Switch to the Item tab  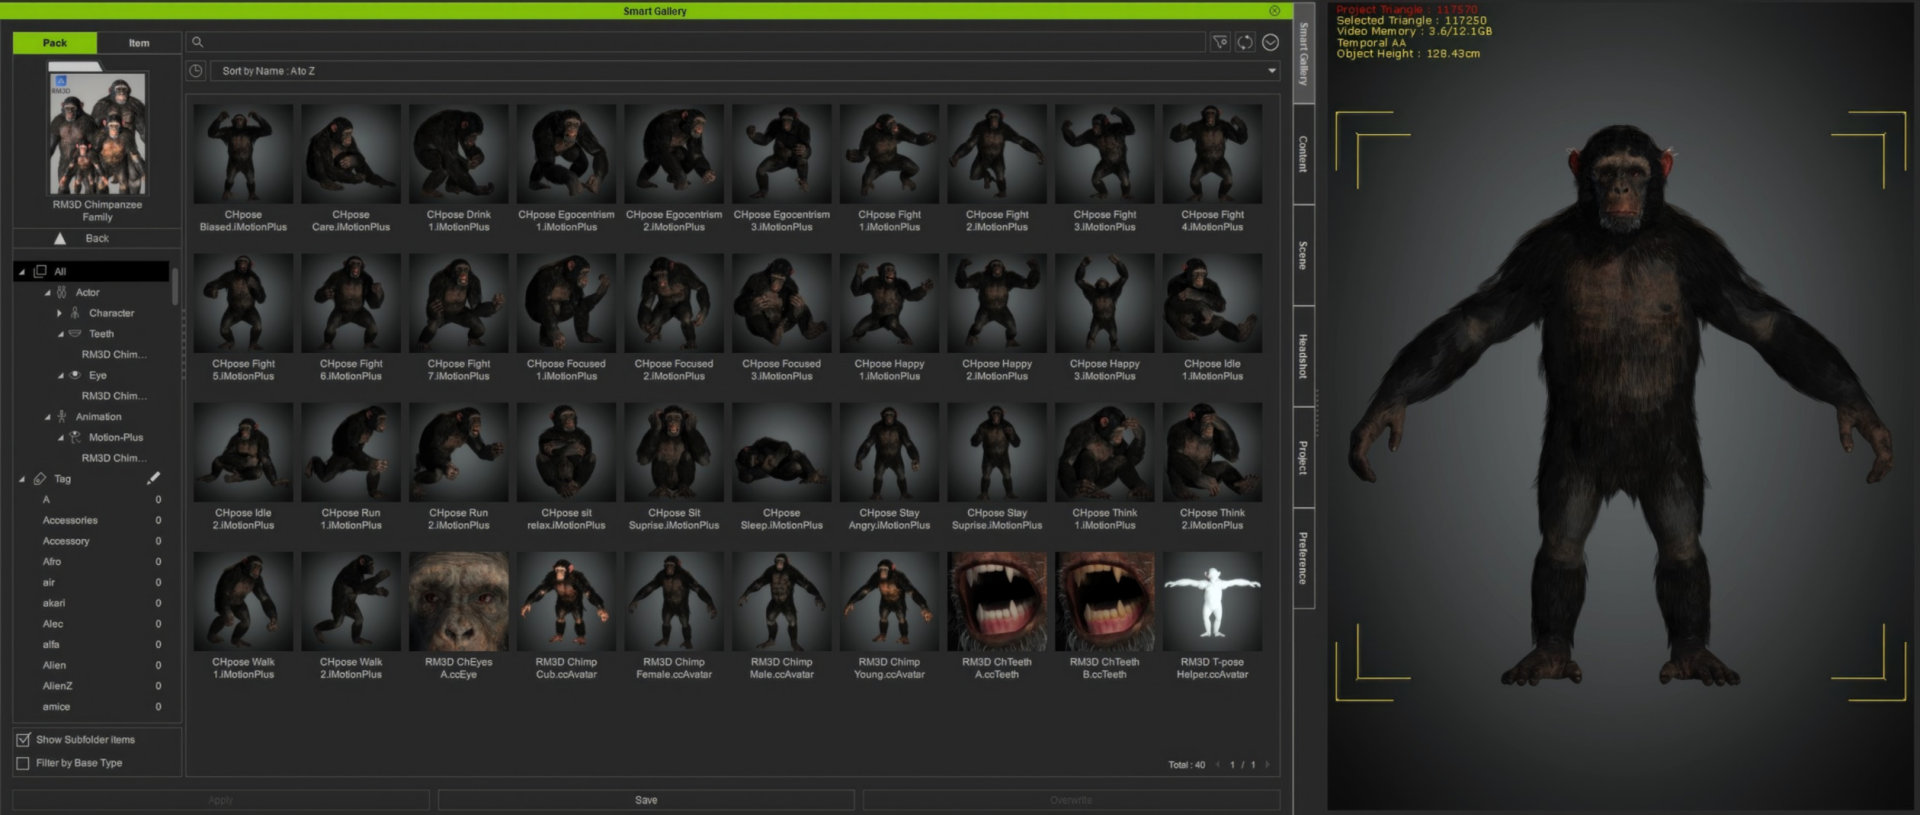click(x=139, y=43)
